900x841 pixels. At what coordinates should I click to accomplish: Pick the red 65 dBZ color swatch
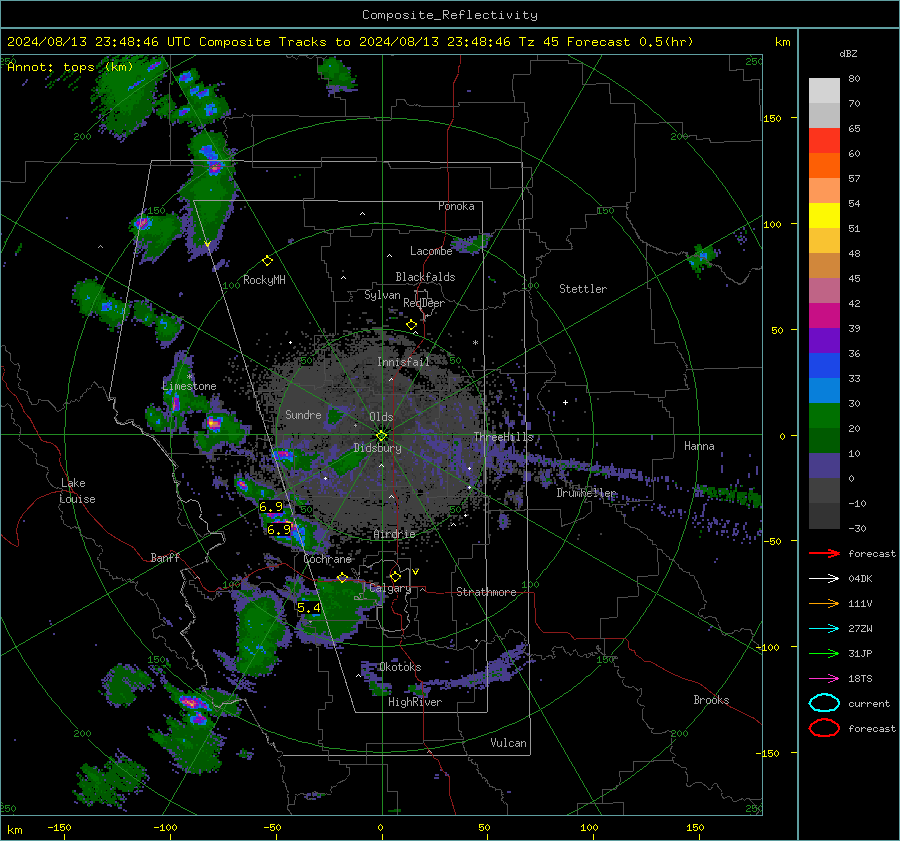(824, 141)
